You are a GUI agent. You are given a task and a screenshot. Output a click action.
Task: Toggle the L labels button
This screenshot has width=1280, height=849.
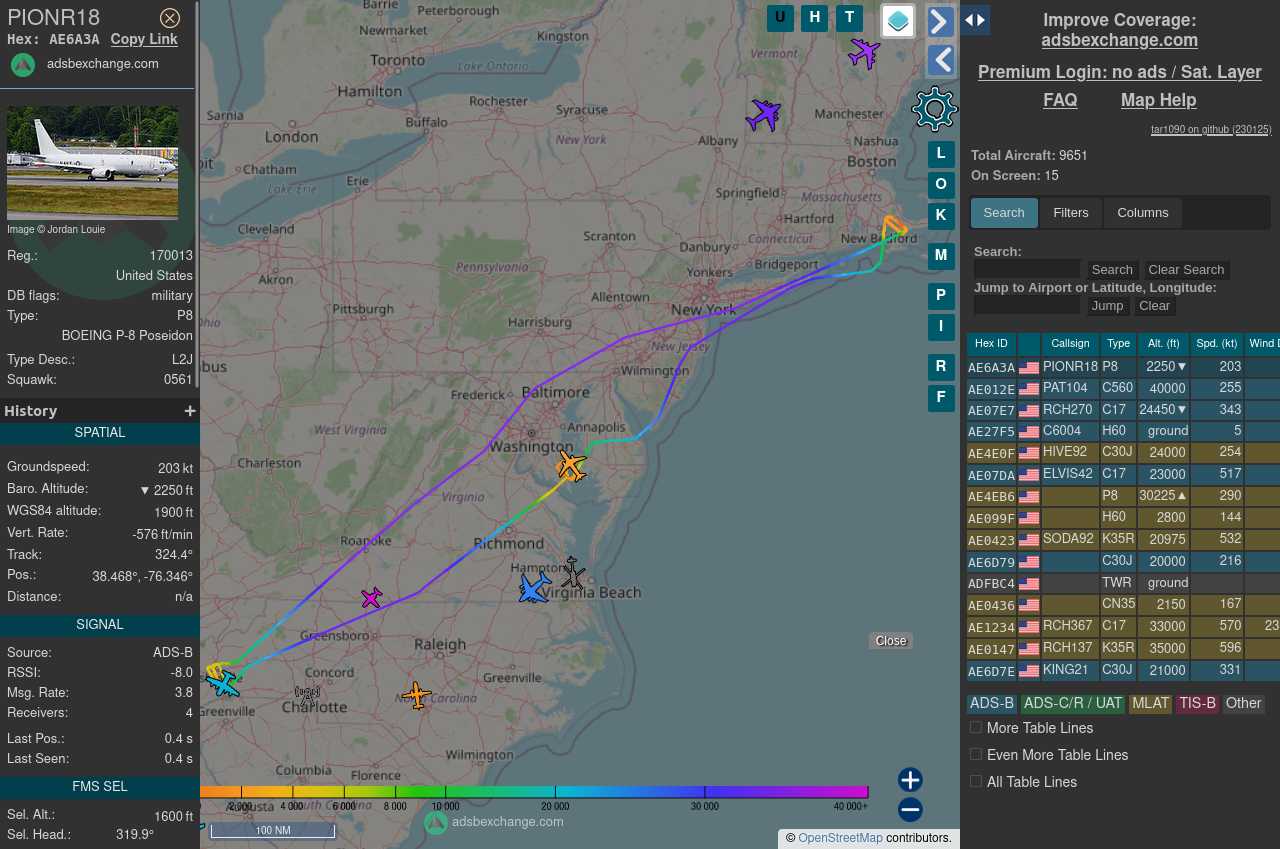pos(941,154)
